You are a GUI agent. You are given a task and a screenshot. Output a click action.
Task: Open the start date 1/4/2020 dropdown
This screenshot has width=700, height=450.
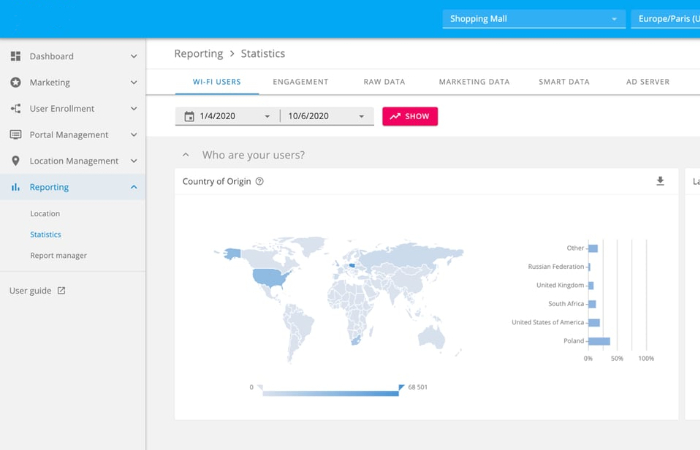click(x=267, y=117)
